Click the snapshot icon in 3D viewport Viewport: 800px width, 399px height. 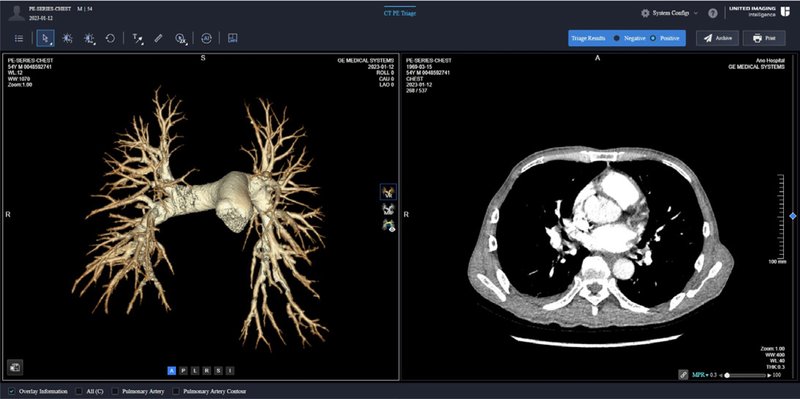(15, 367)
